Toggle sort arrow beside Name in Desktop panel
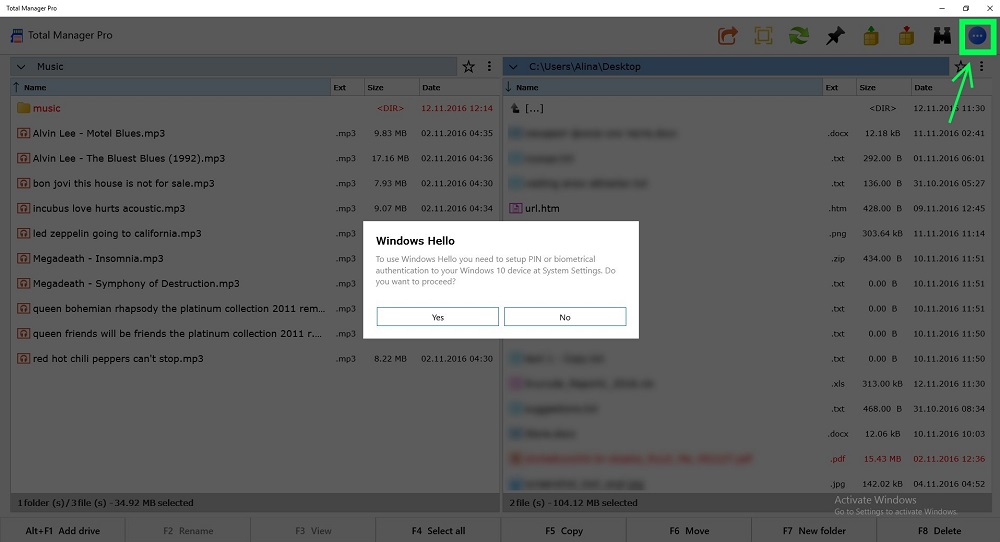 508,87
